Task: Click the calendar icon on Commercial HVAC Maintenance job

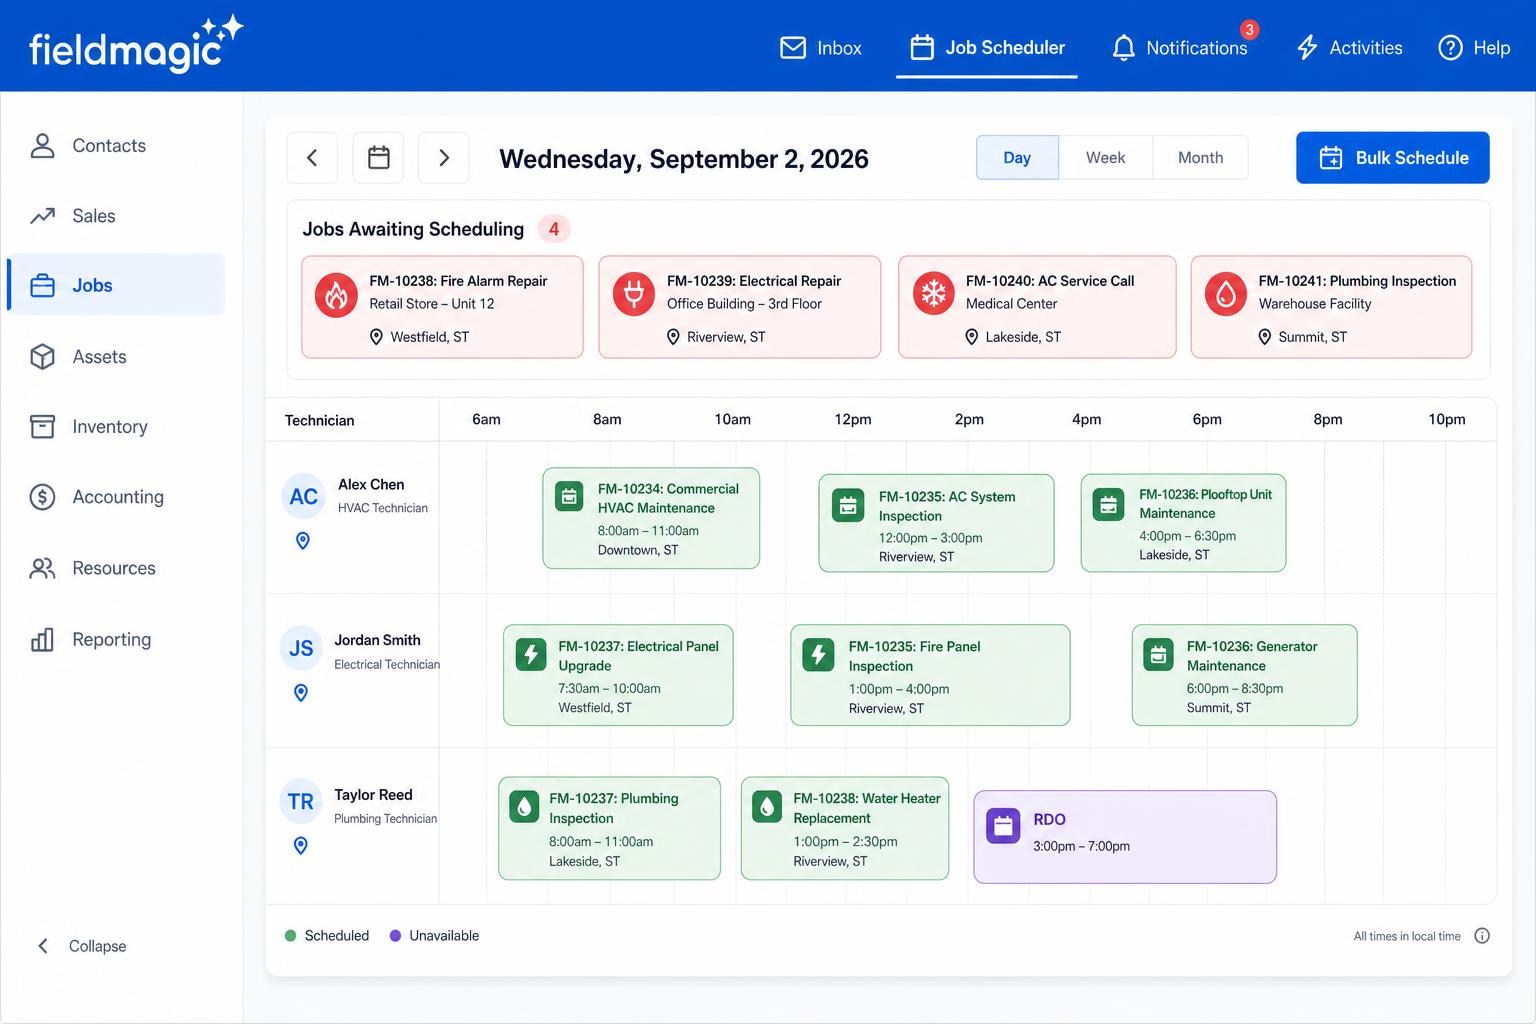Action: [x=569, y=496]
